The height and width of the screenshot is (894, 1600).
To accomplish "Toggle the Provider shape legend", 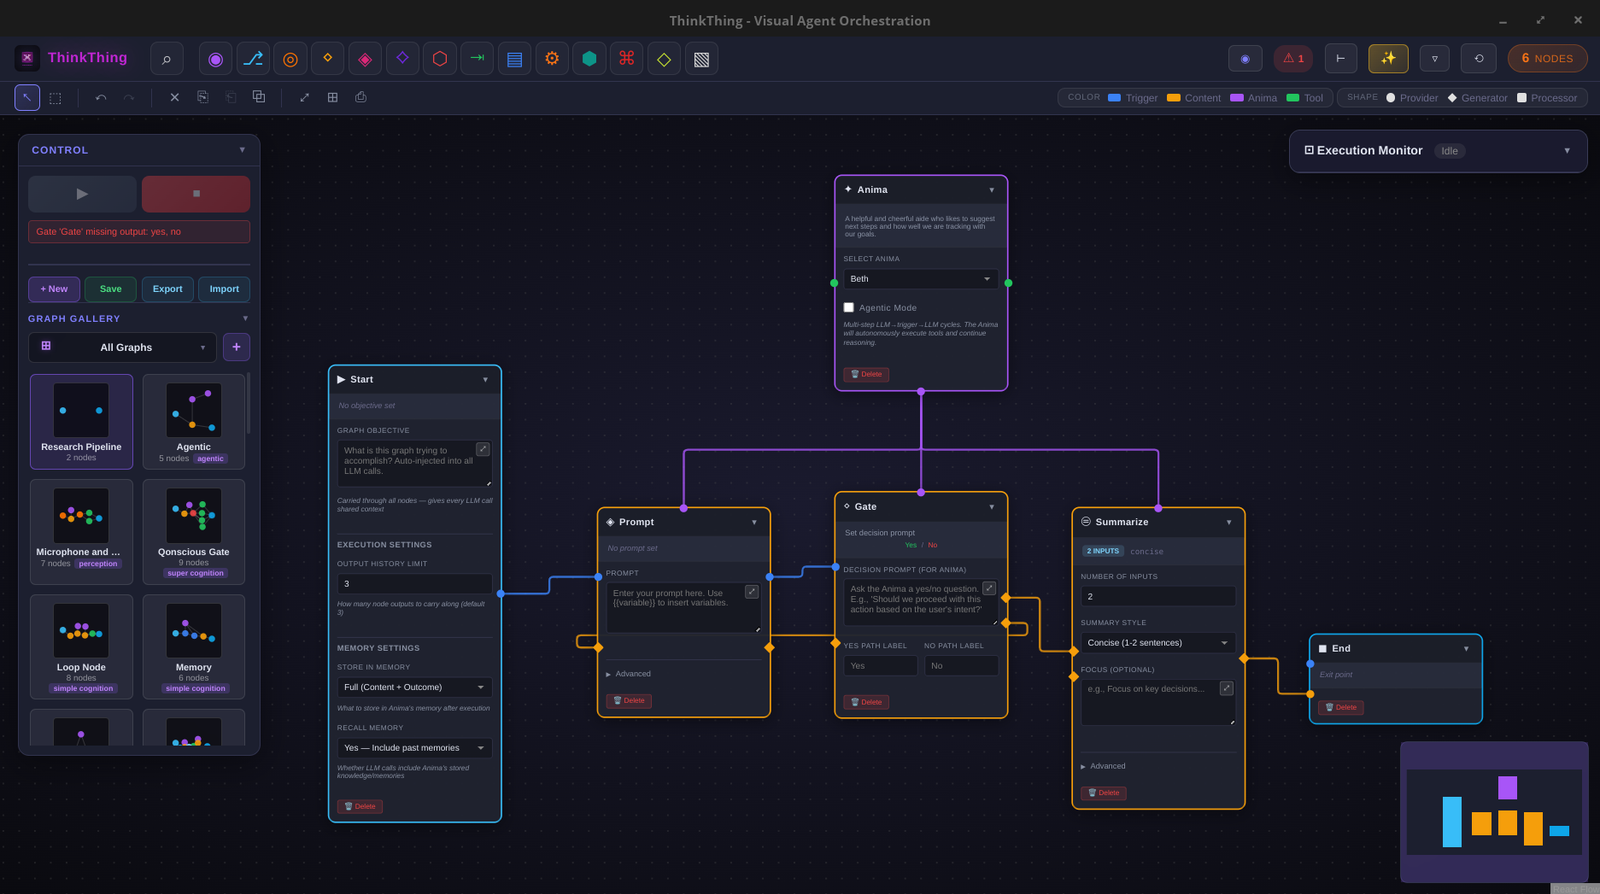I will tap(1412, 98).
